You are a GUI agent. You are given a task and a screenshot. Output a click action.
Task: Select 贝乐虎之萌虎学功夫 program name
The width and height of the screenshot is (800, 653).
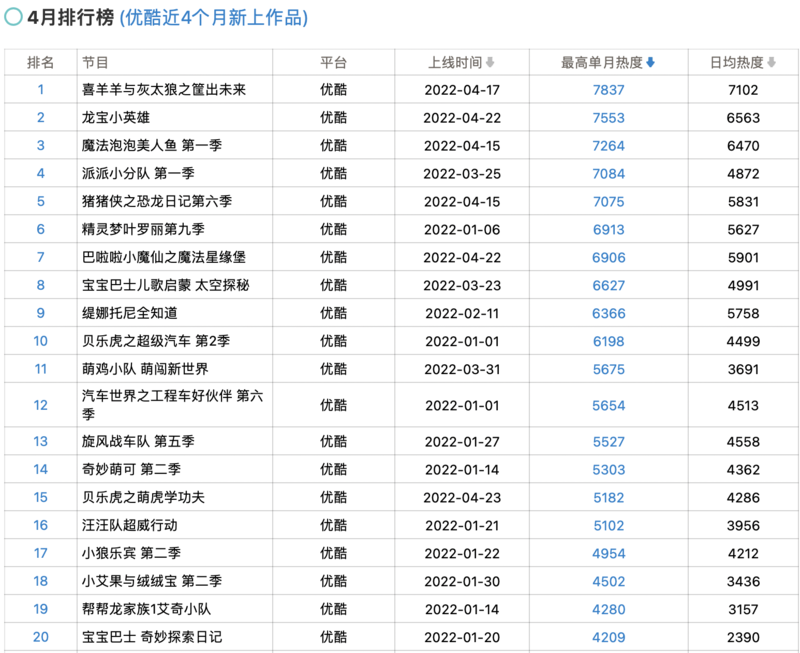(143, 497)
